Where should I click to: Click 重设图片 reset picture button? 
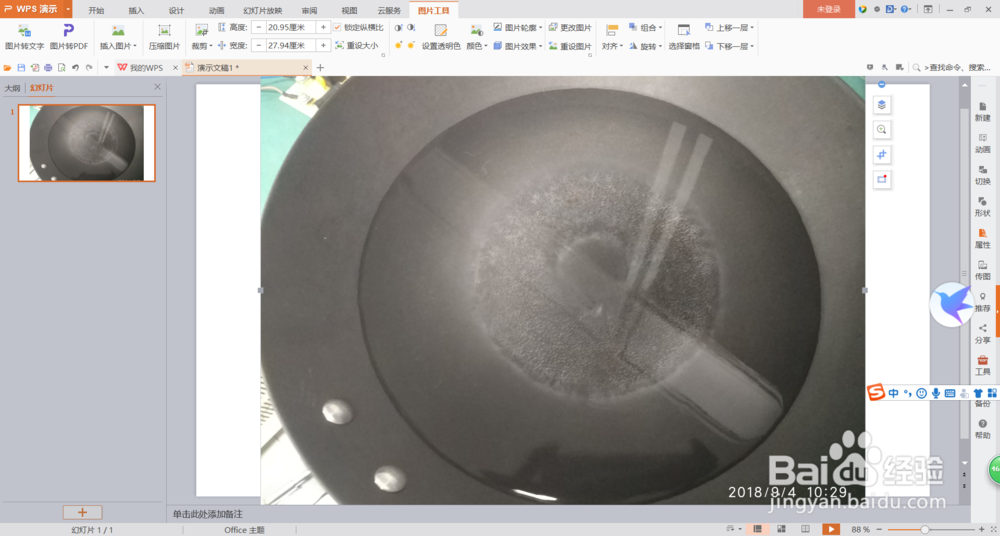(570, 46)
